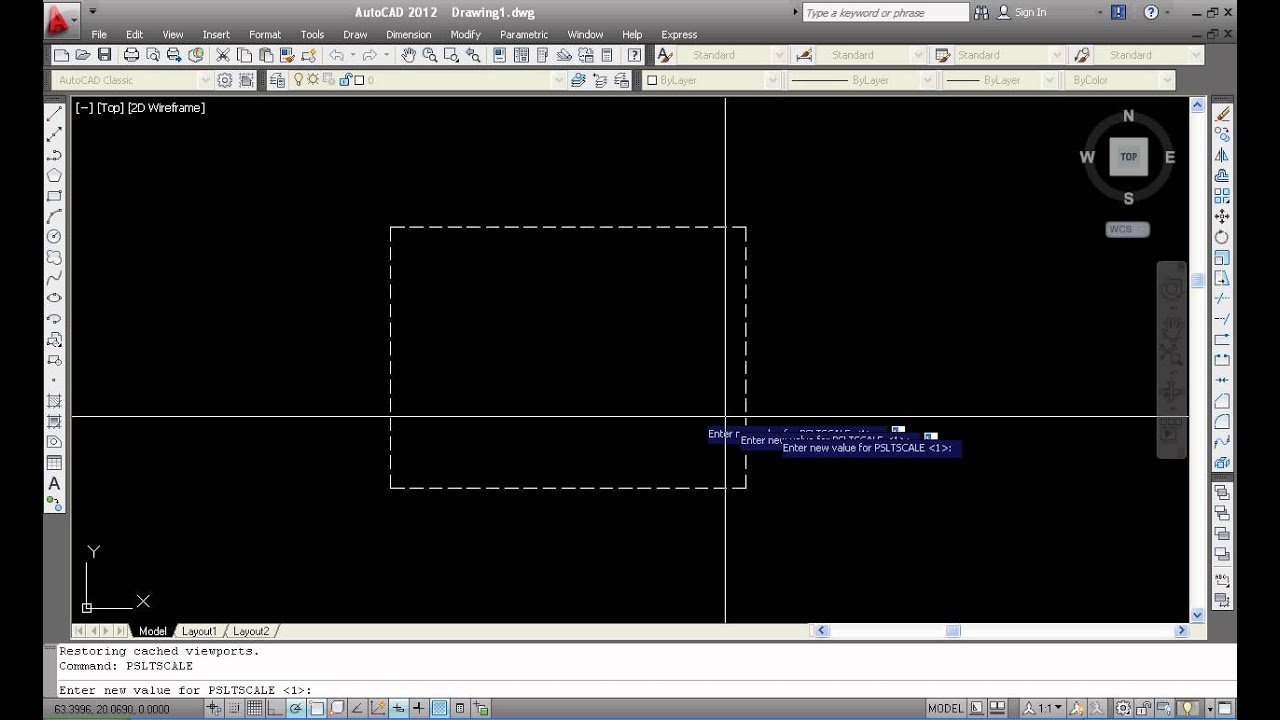The image size is (1280, 720).
Task: Open the Dimension menu
Action: click(408, 34)
